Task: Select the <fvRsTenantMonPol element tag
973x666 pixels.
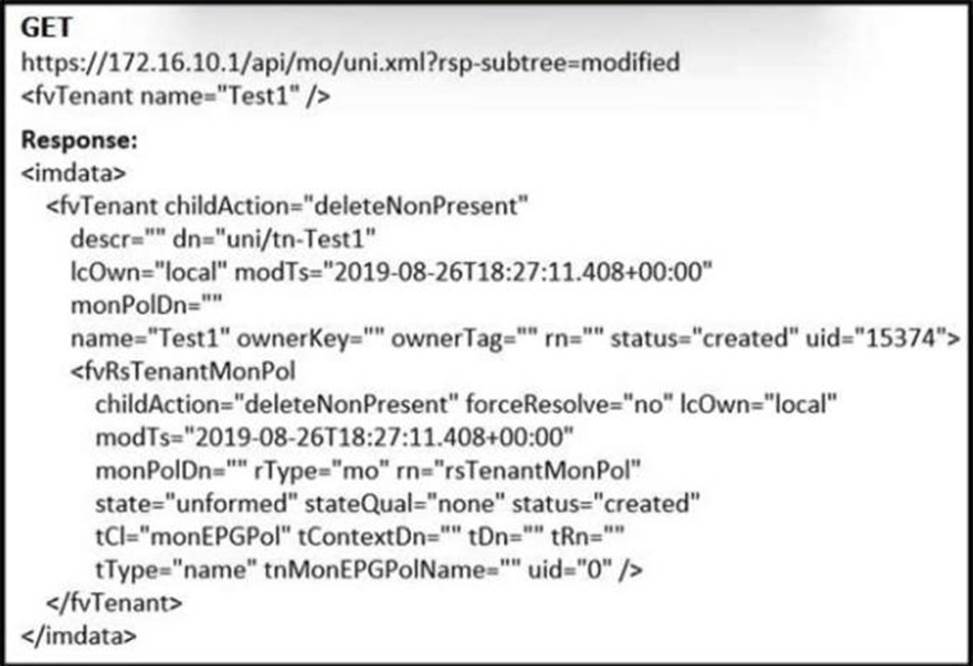Action: 183,371
